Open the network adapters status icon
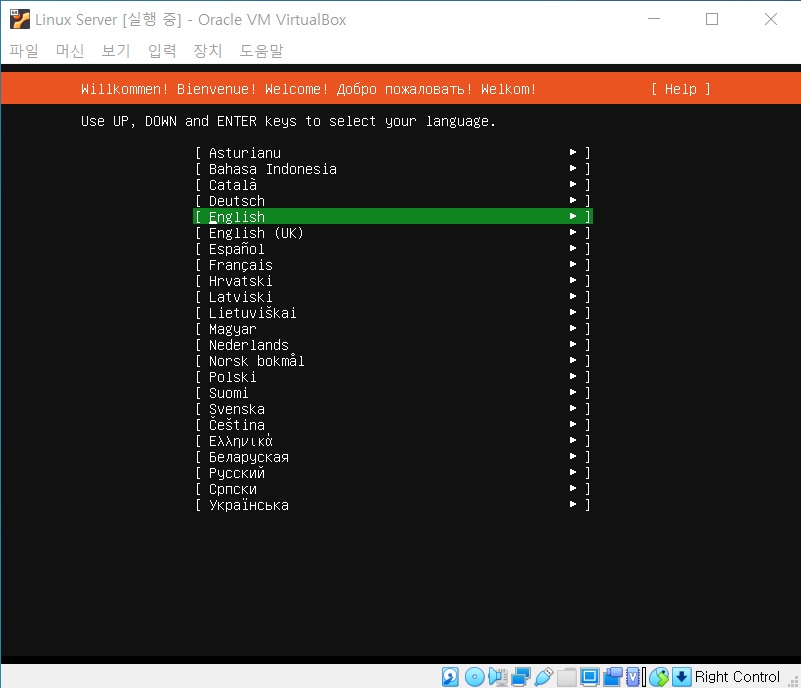The width and height of the screenshot is (801, 688). 521,677
